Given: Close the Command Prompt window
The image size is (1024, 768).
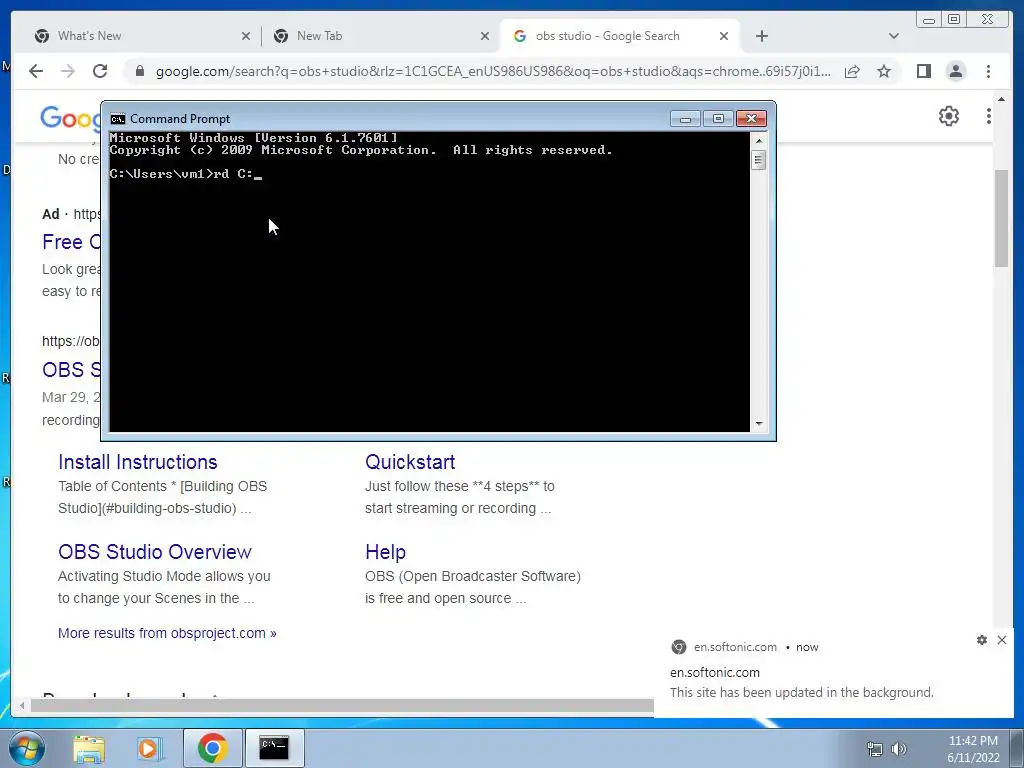Looking at the screenshot, I should [751, 119].
